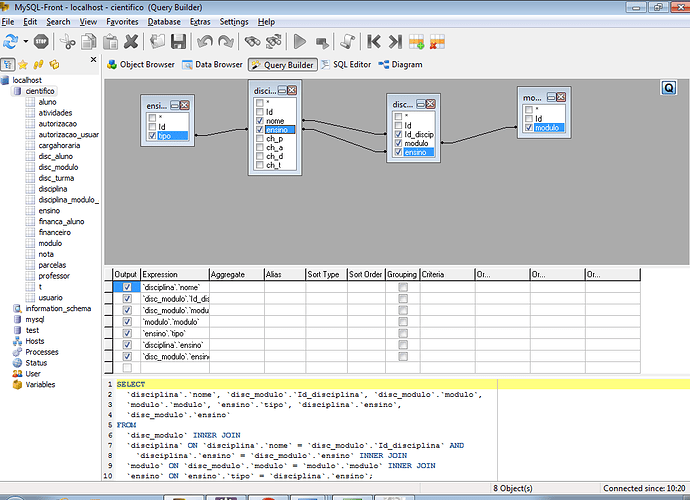The width and height of the screenshot is (690, 500).
Task: Click the Copy toolbar icon
Action: pos(89,42)
